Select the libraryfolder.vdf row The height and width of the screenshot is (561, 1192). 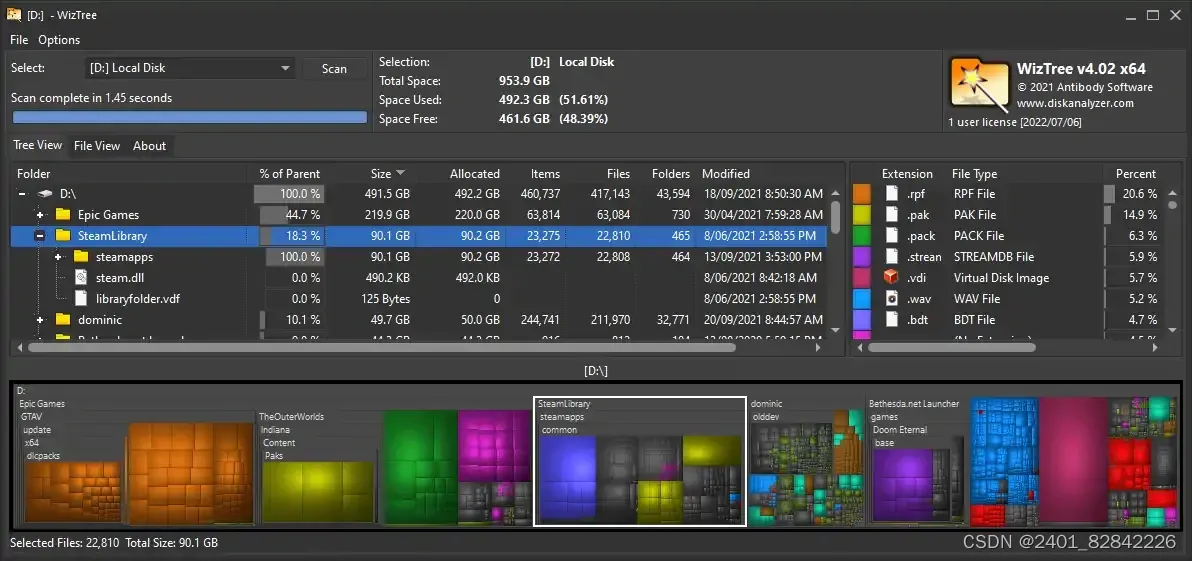tap(418, 299)
